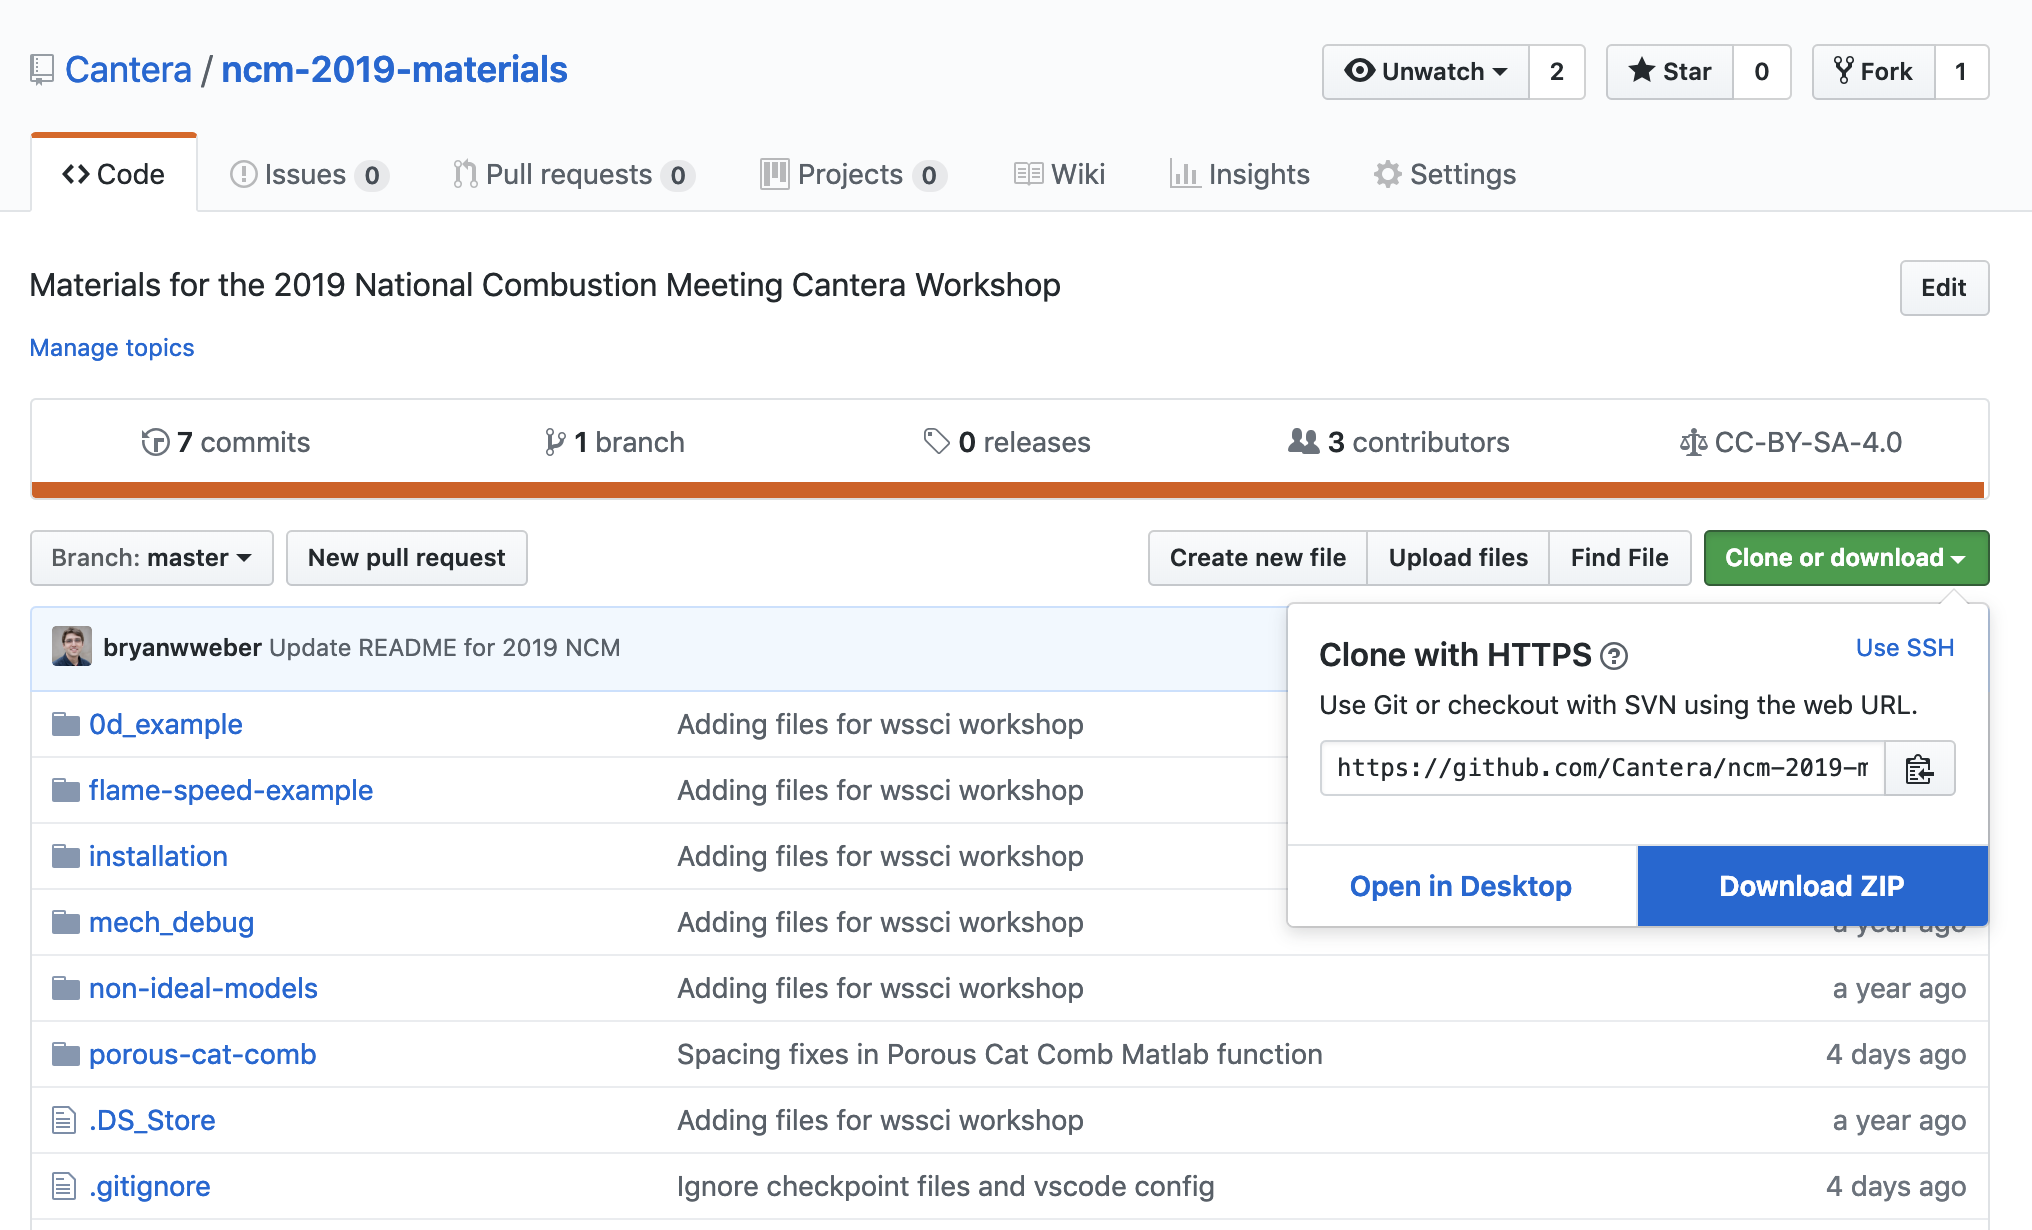The height and width of the screenshot is (1230, 2032).
Task: Select the HTTPS clone URL field
Action: point(1601,768)
